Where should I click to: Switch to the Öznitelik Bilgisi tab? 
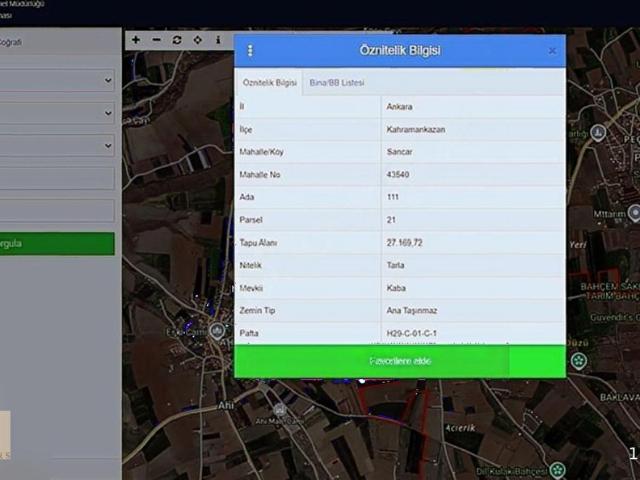pyautogui.click(x=270, y=82)
